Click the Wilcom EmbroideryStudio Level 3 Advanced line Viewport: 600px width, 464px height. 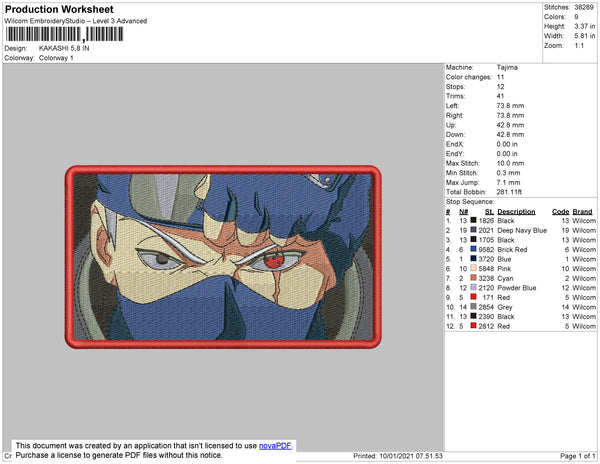coord(76,21)
